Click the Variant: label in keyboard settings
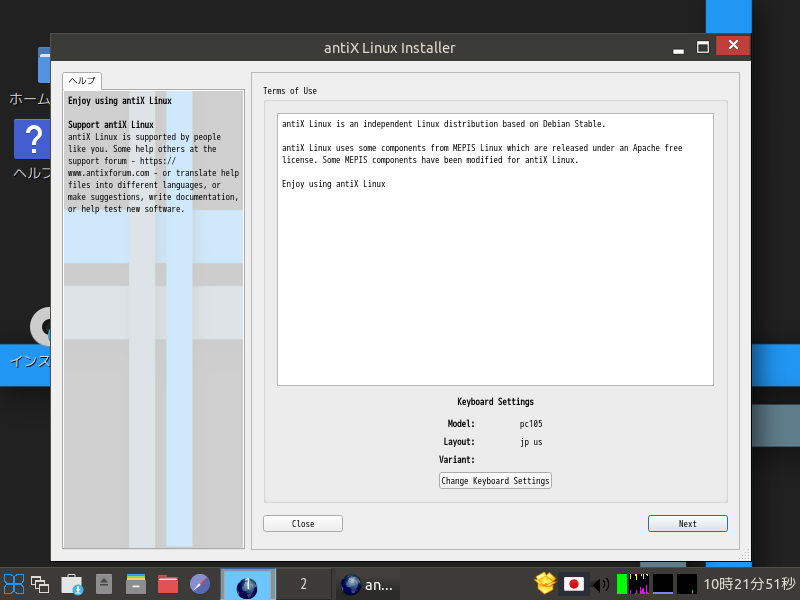Viewport: 800px width, 600px height. 457,460
